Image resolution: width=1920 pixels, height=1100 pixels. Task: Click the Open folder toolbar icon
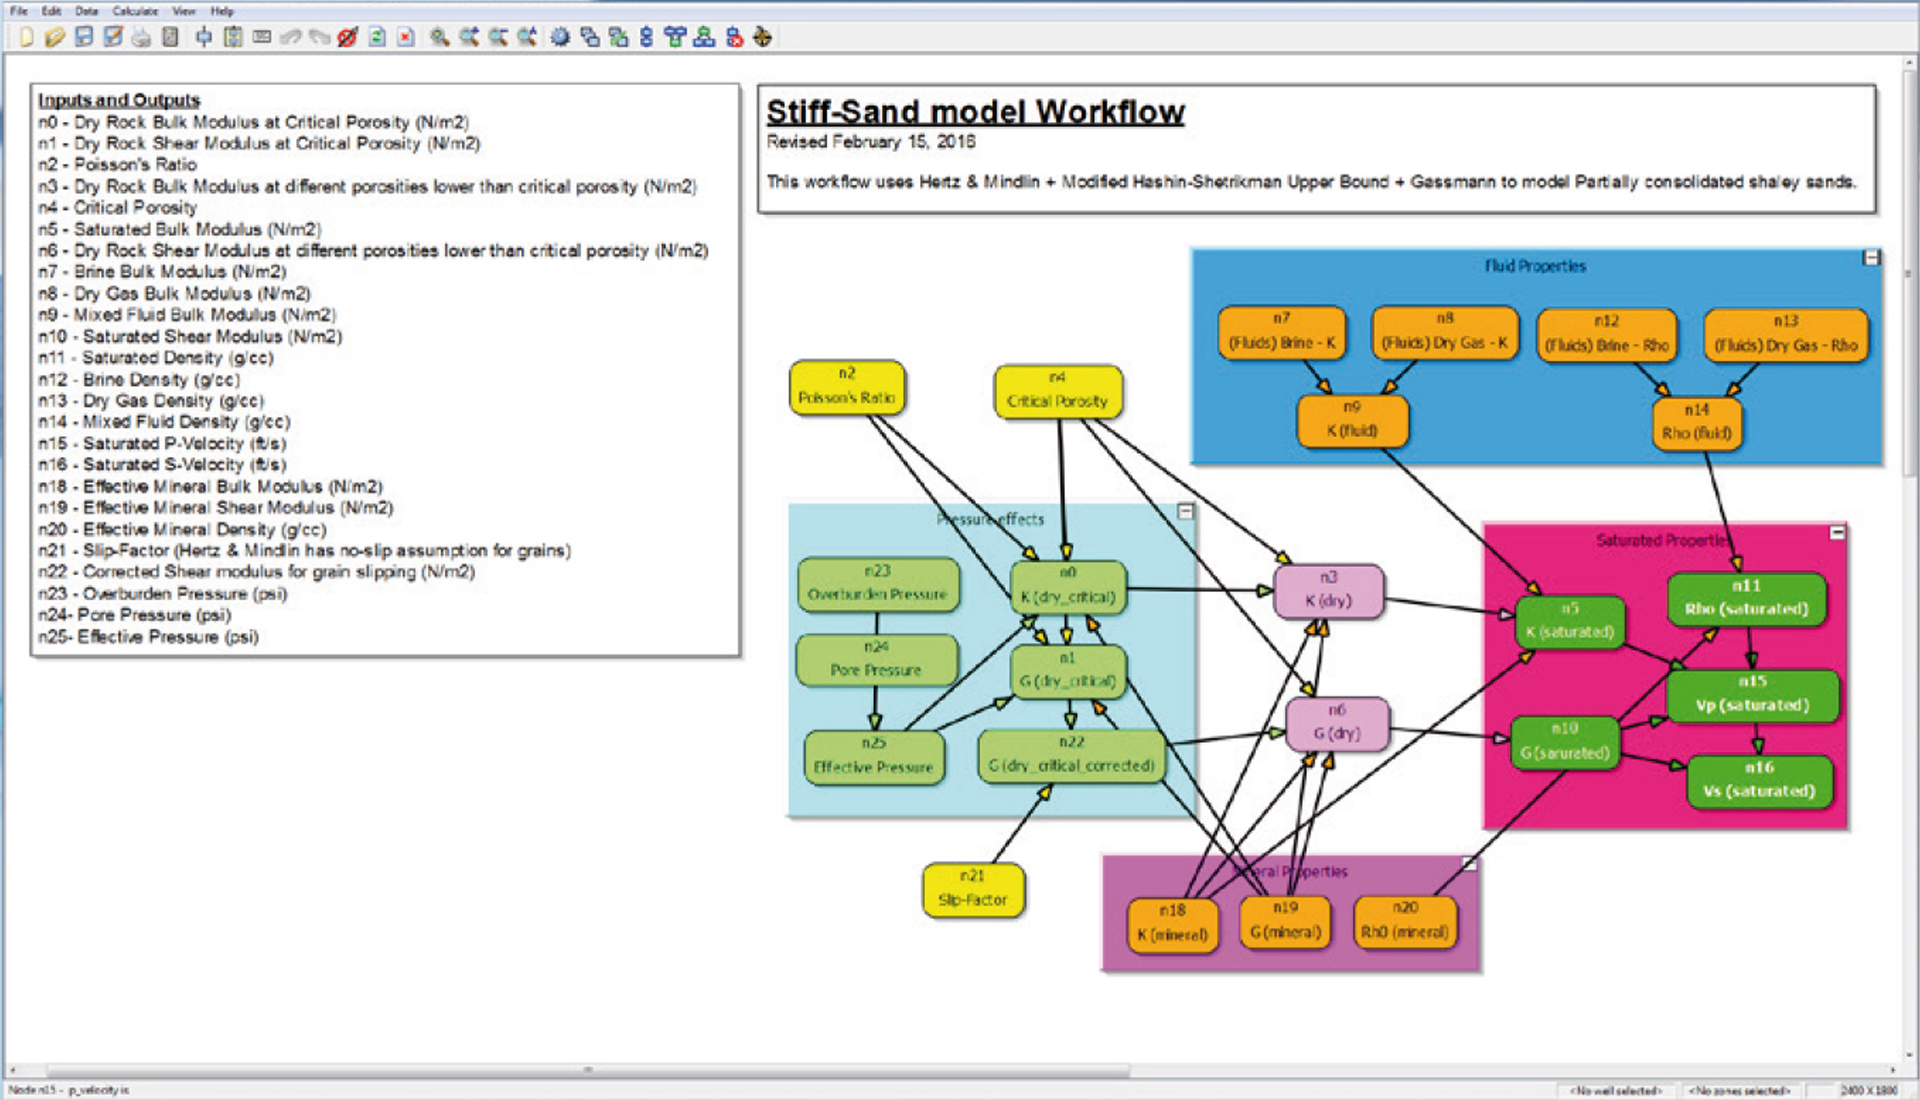(55, 37)
